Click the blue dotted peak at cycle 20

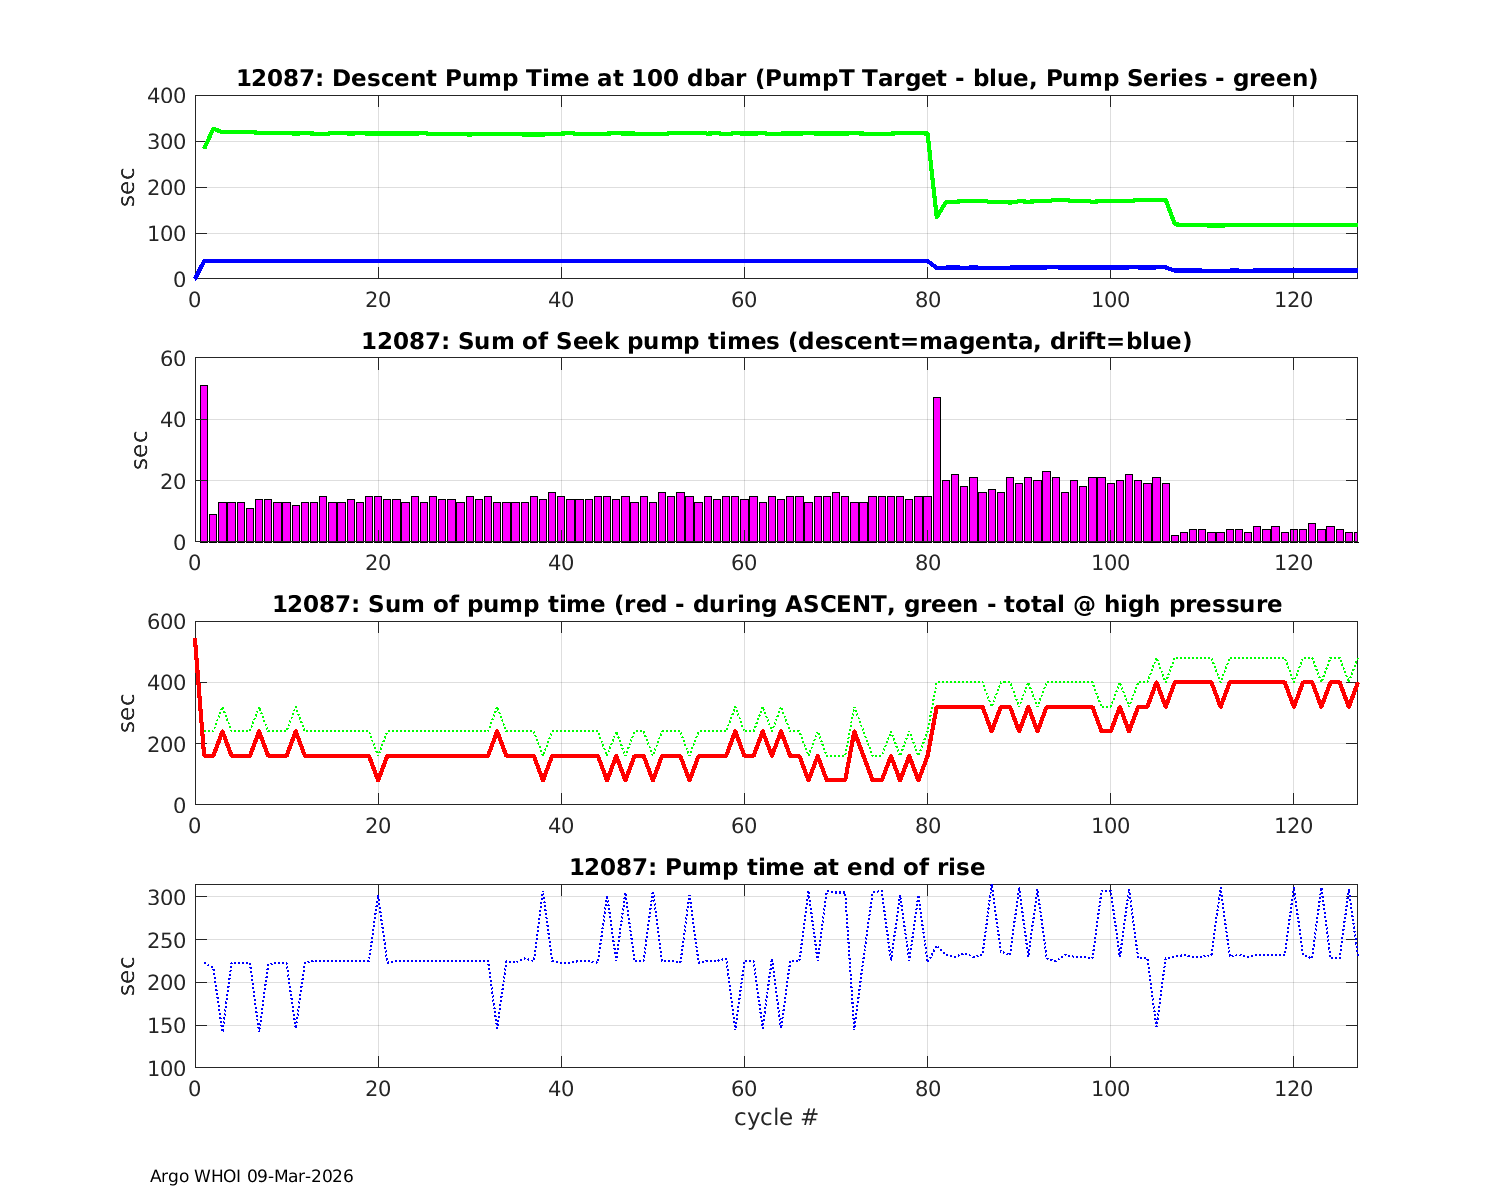378,900
